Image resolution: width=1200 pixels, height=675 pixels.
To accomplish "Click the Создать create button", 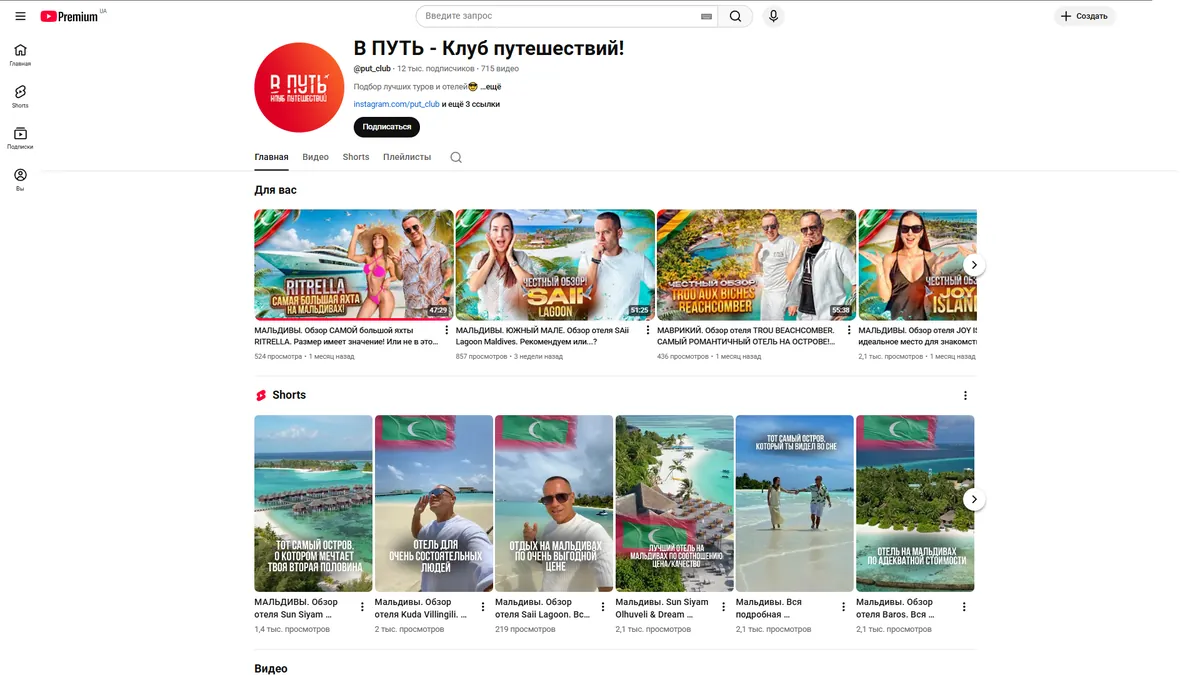I will pyautogui.click(x=1084, y=16).
